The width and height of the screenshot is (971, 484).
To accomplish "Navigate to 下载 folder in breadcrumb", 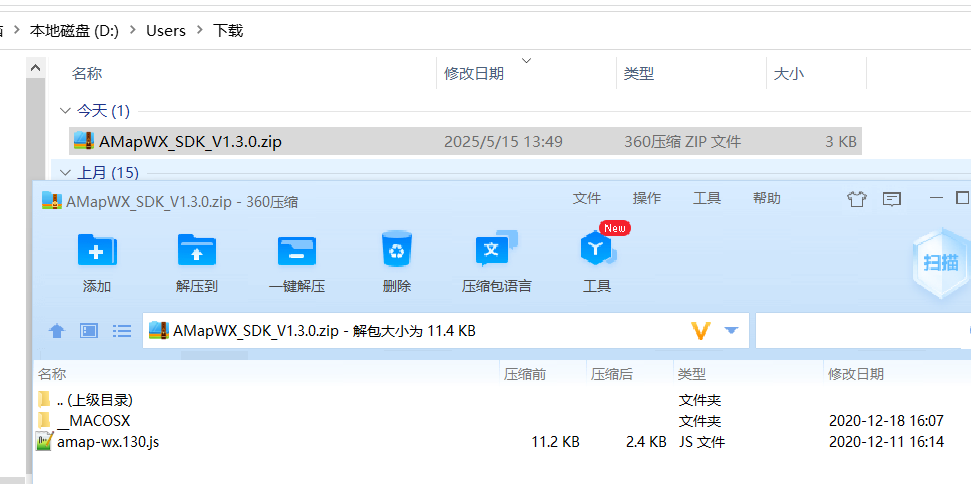I will tap(228, 30).
